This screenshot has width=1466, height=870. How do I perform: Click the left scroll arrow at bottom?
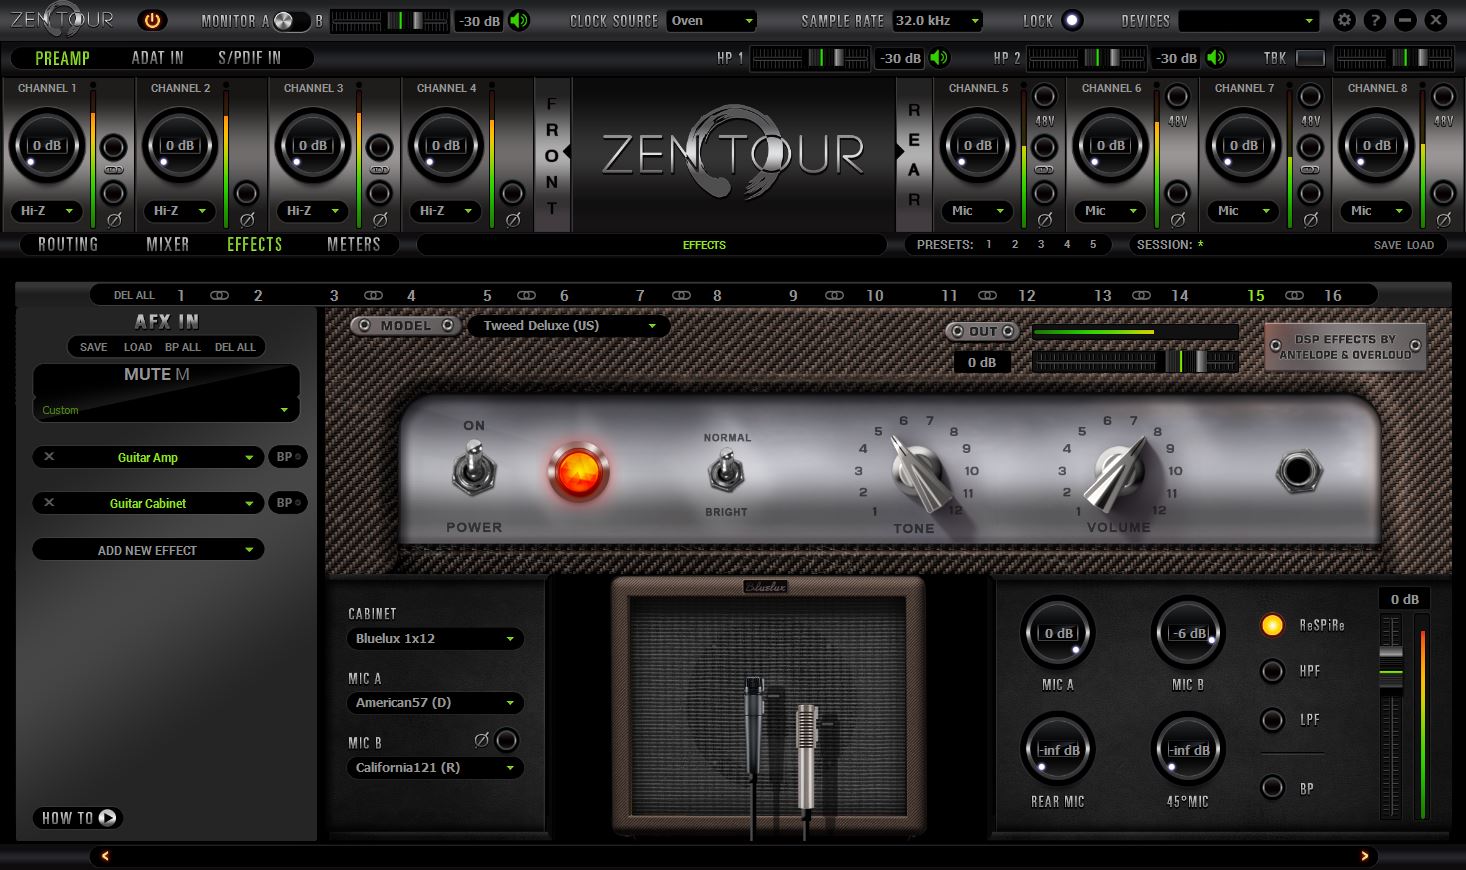[105, 856]
